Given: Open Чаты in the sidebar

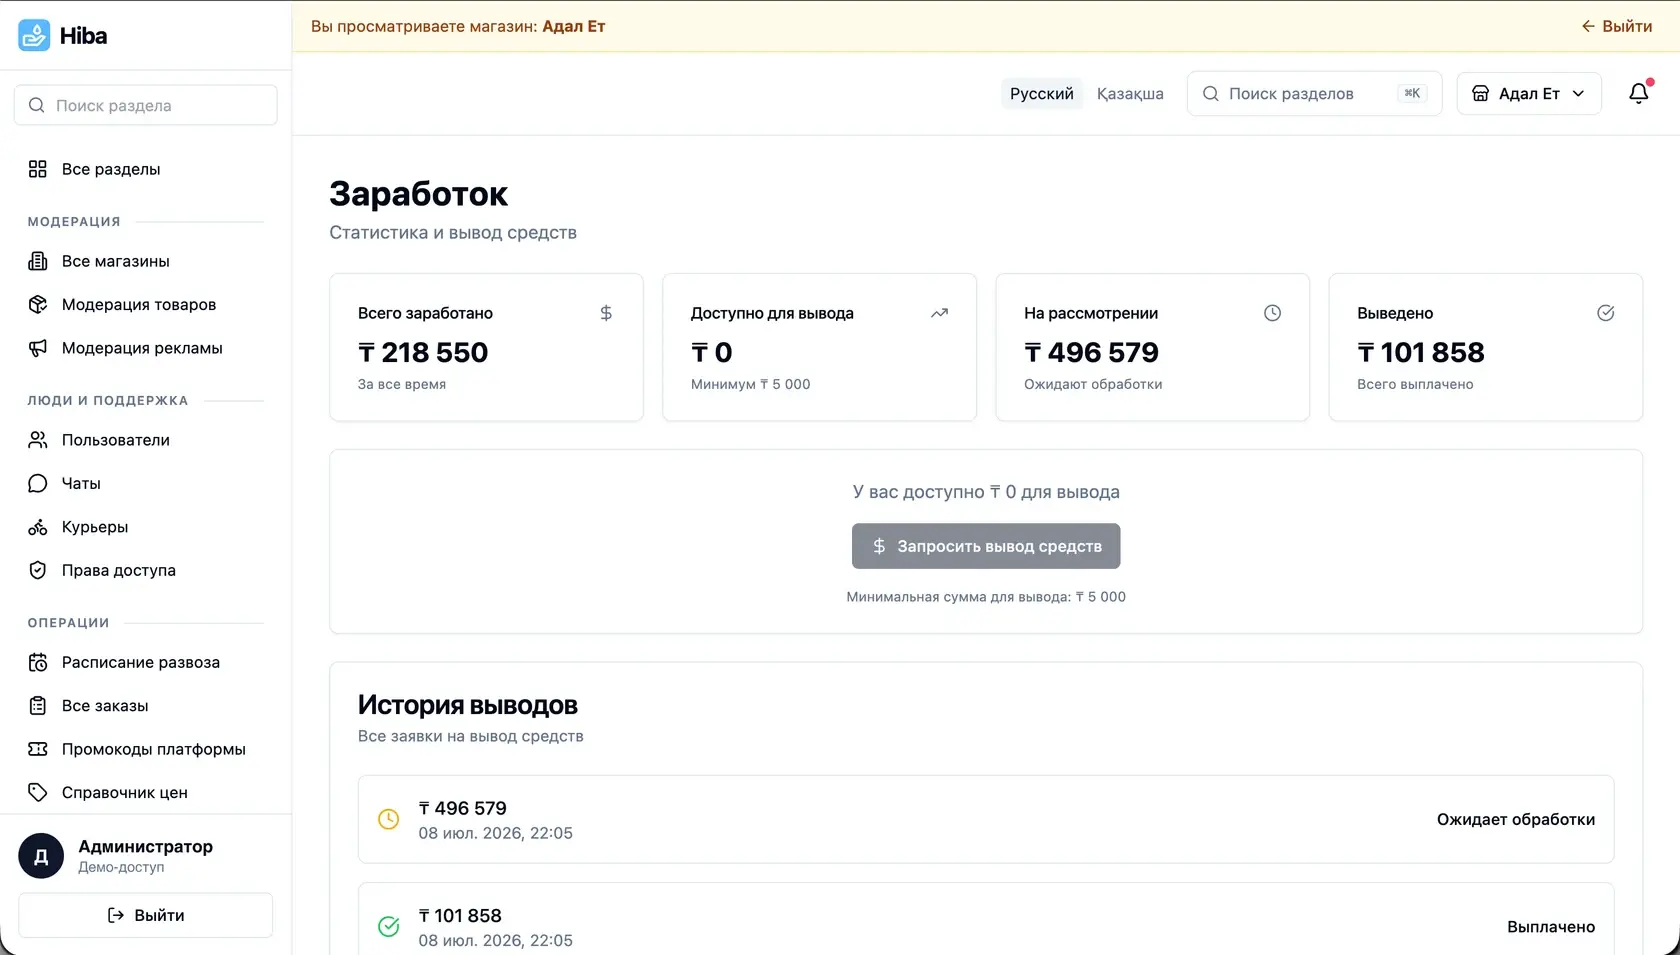Looking at the screenshot, I should (145, 483).
